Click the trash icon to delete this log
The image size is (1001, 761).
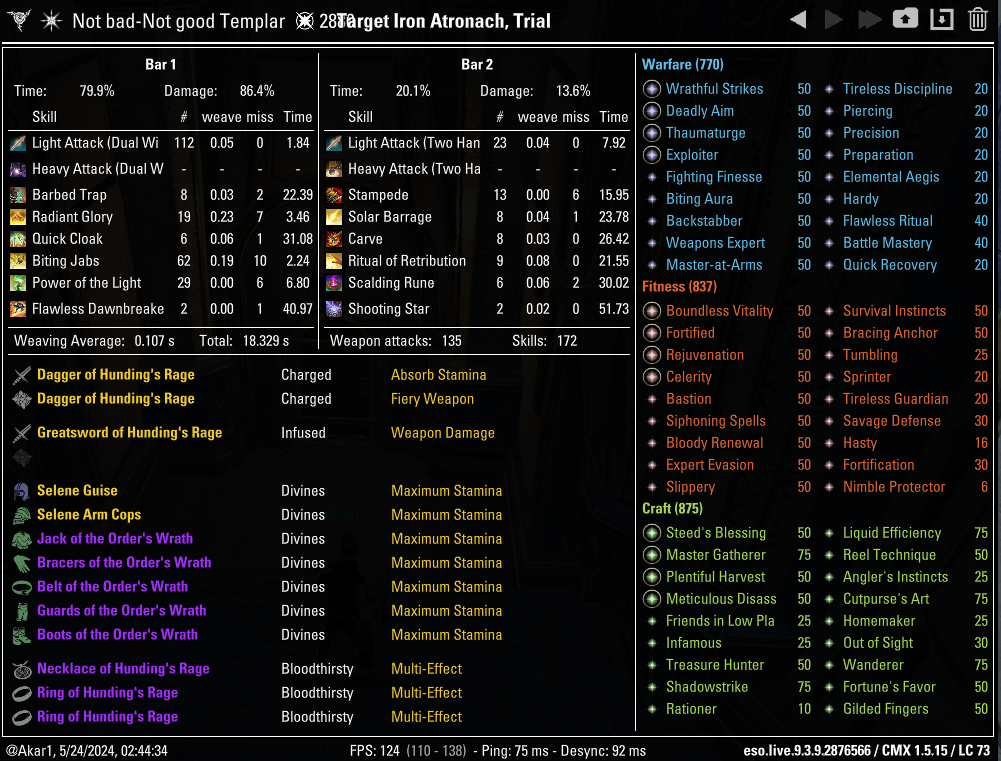coord(978,20)
